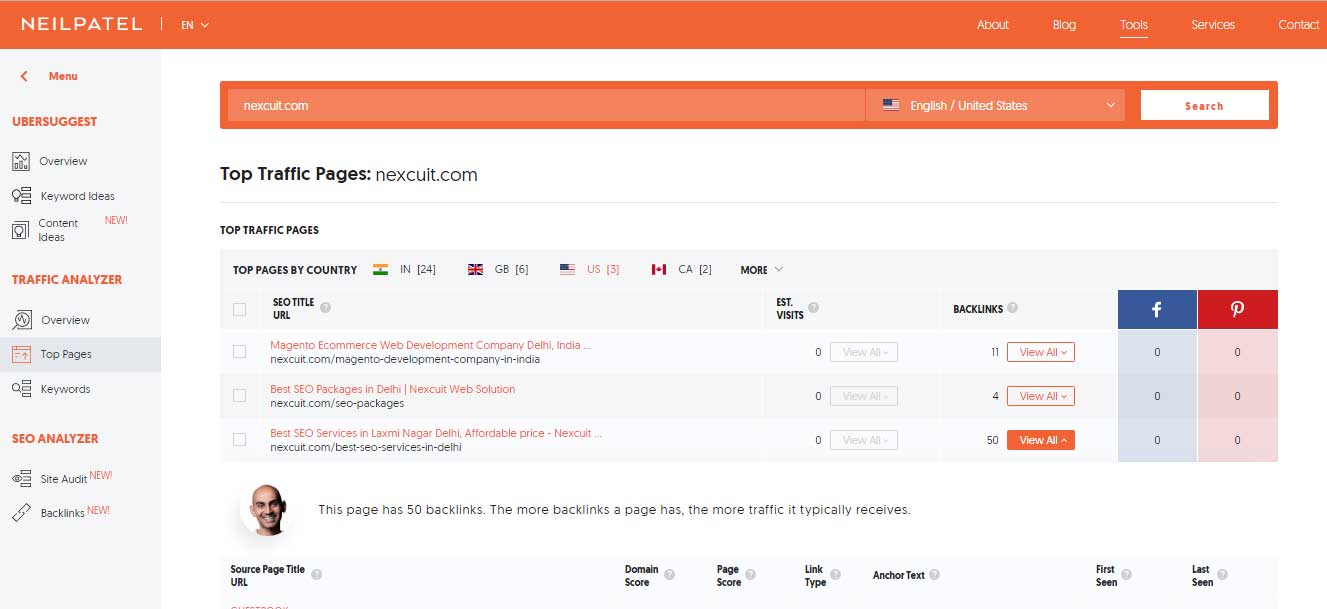1327x609 pixels.
Task: Expand the MORE countries dropdown
Action: point(761,270)
